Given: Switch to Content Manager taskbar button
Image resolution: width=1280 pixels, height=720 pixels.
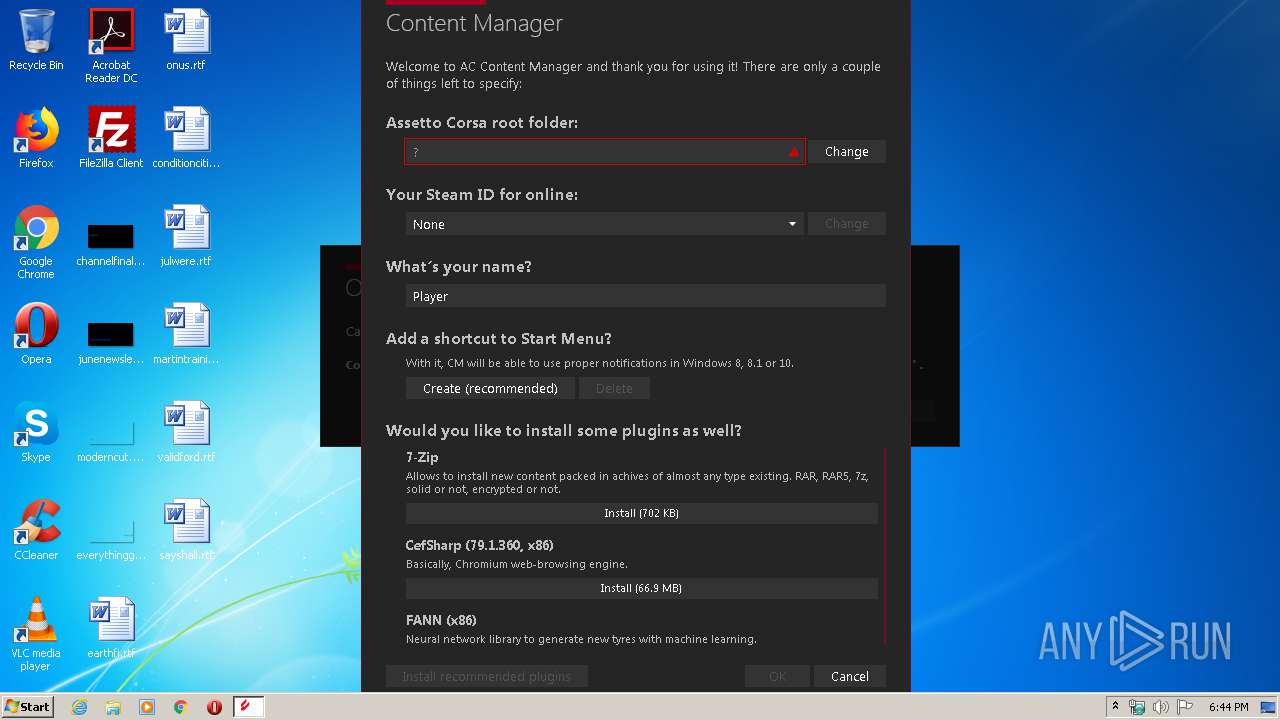Looking at the screenshot, I should click(249, 707).
